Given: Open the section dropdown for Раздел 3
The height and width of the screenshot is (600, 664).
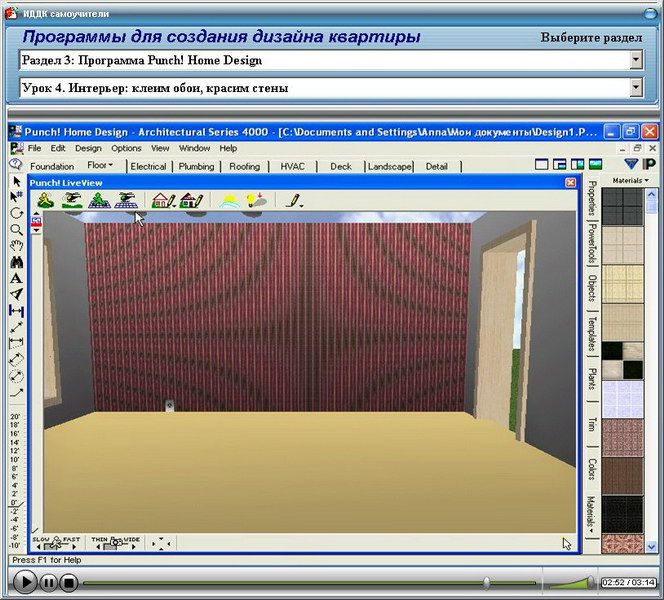Looking at the screenshot, I should coord(636,60).
